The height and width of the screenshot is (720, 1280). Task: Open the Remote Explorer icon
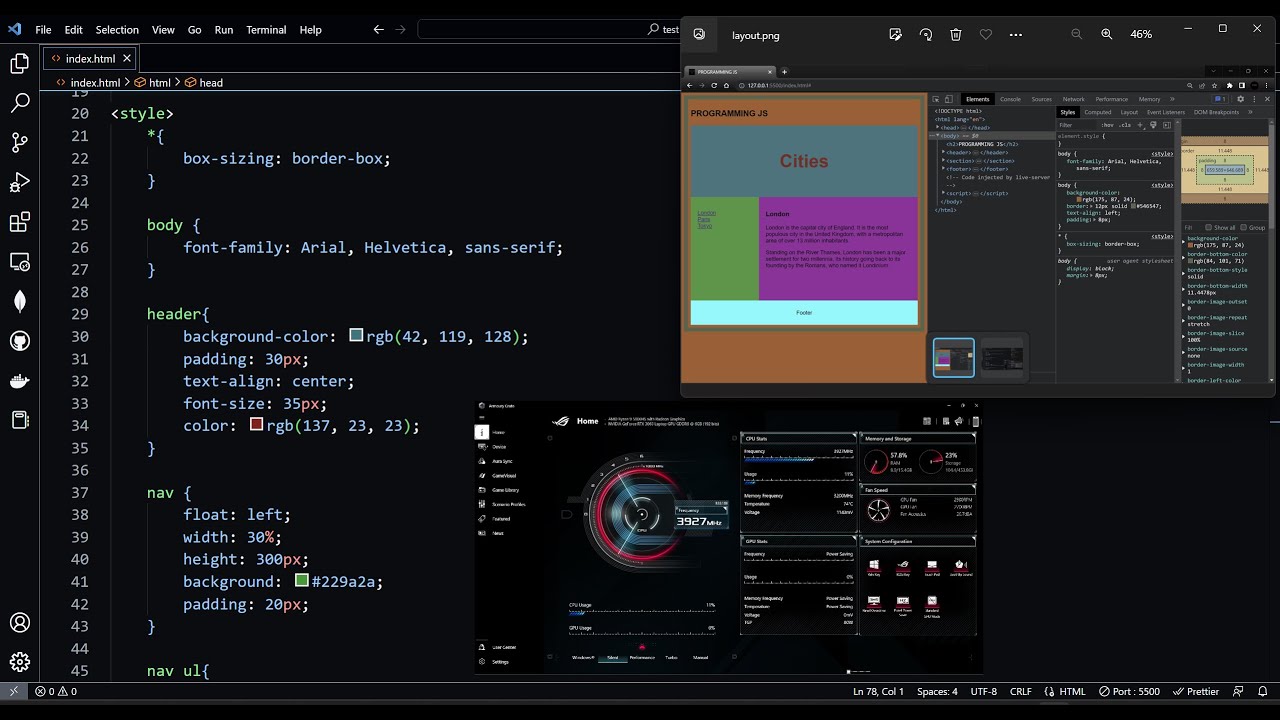click(20, 262)
